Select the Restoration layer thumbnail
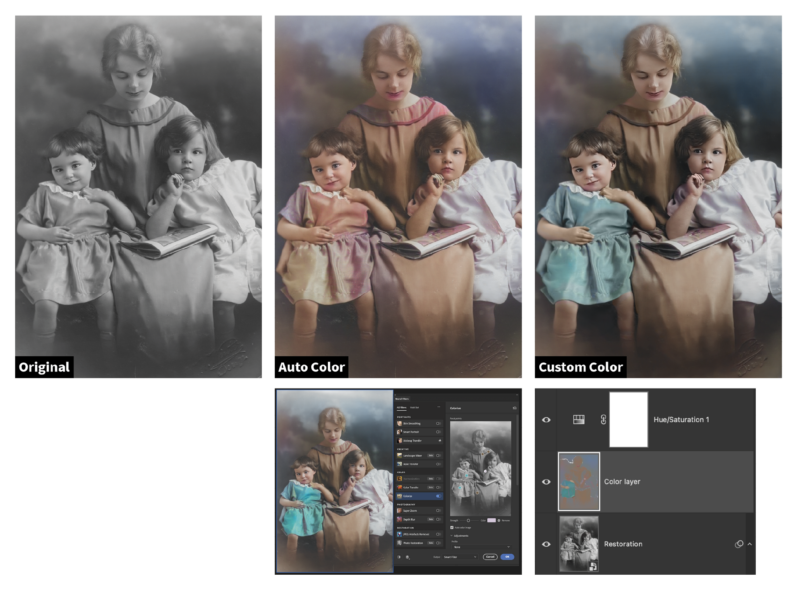The width and height of the screenshot is (800, 591). coord(579,544)
